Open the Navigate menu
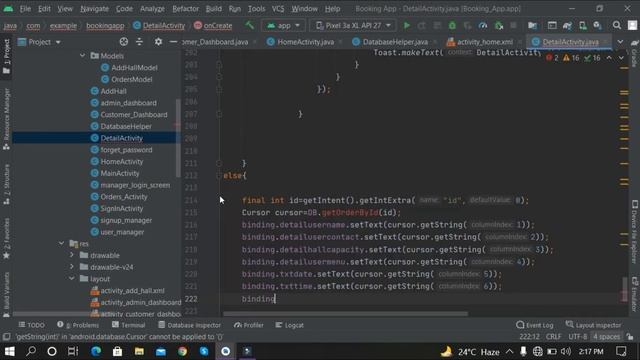 click(x=94, y=9)
